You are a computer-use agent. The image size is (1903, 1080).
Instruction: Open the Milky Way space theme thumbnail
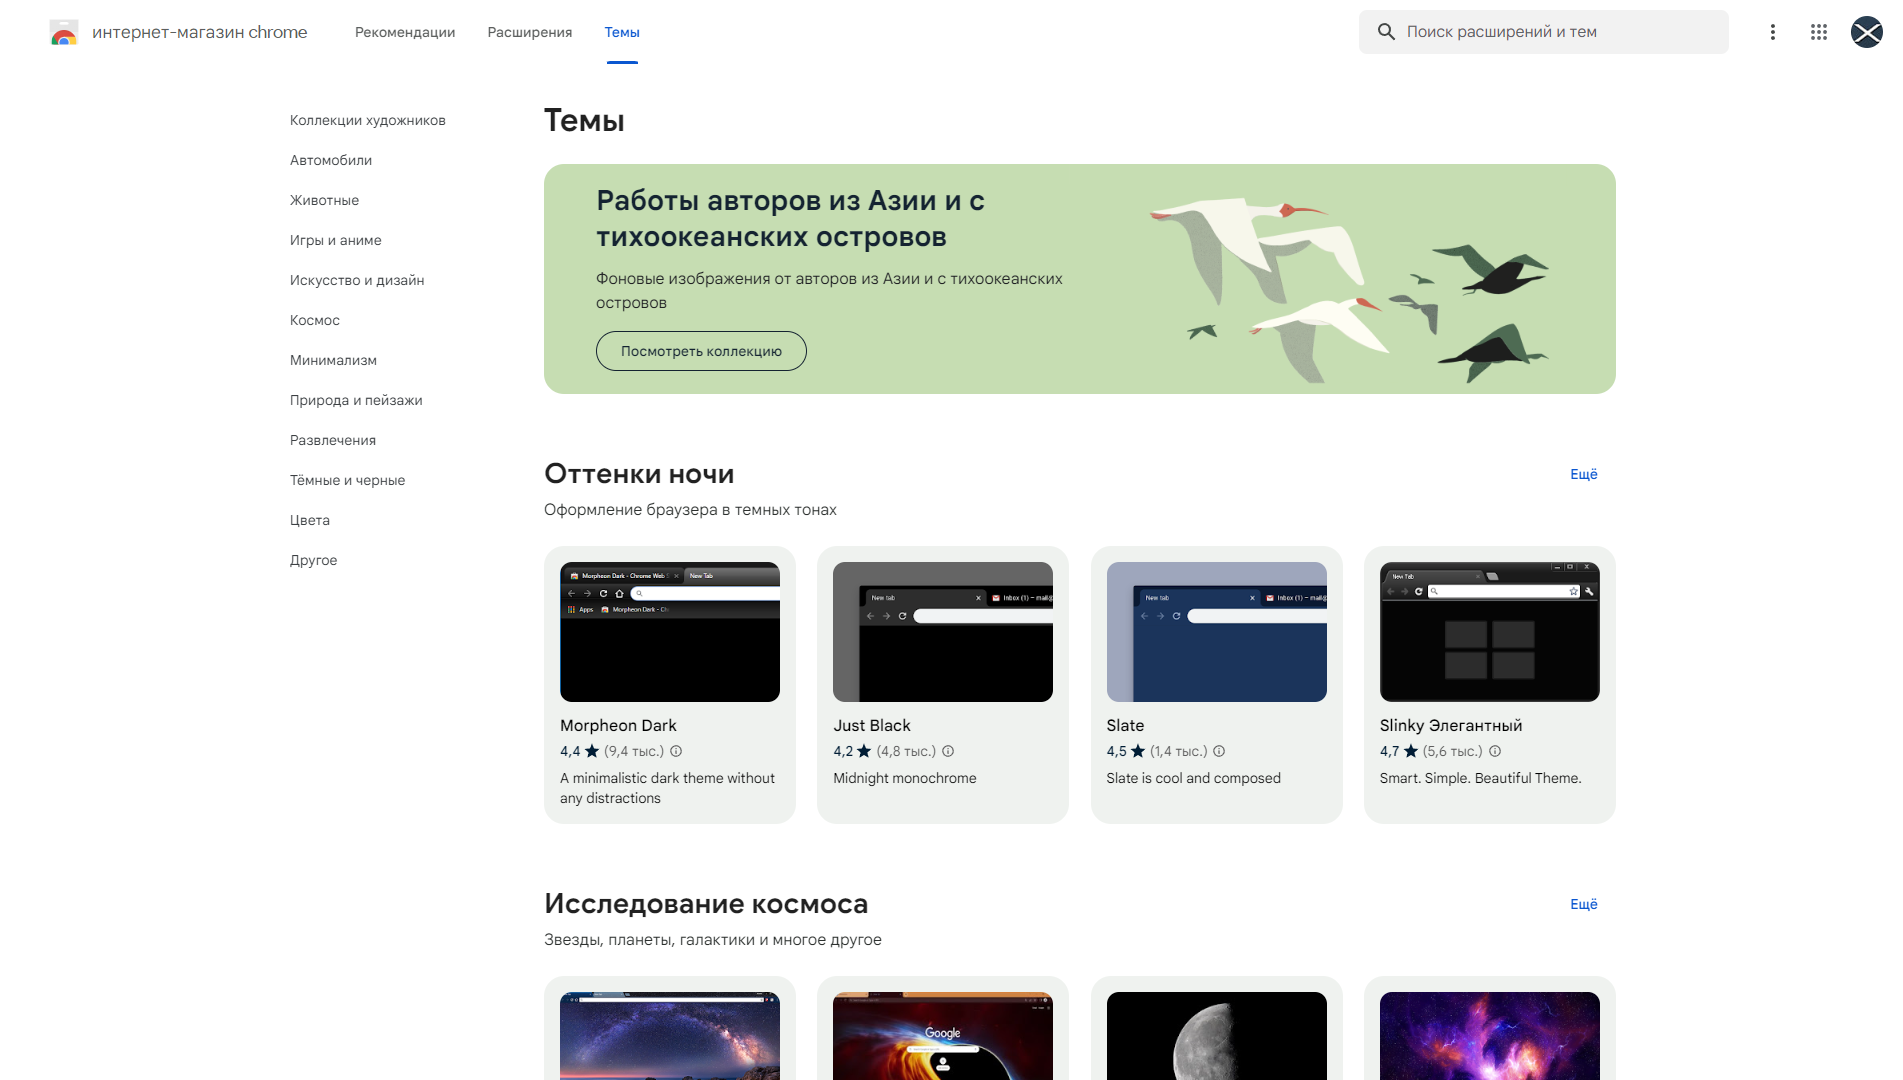670,1036
